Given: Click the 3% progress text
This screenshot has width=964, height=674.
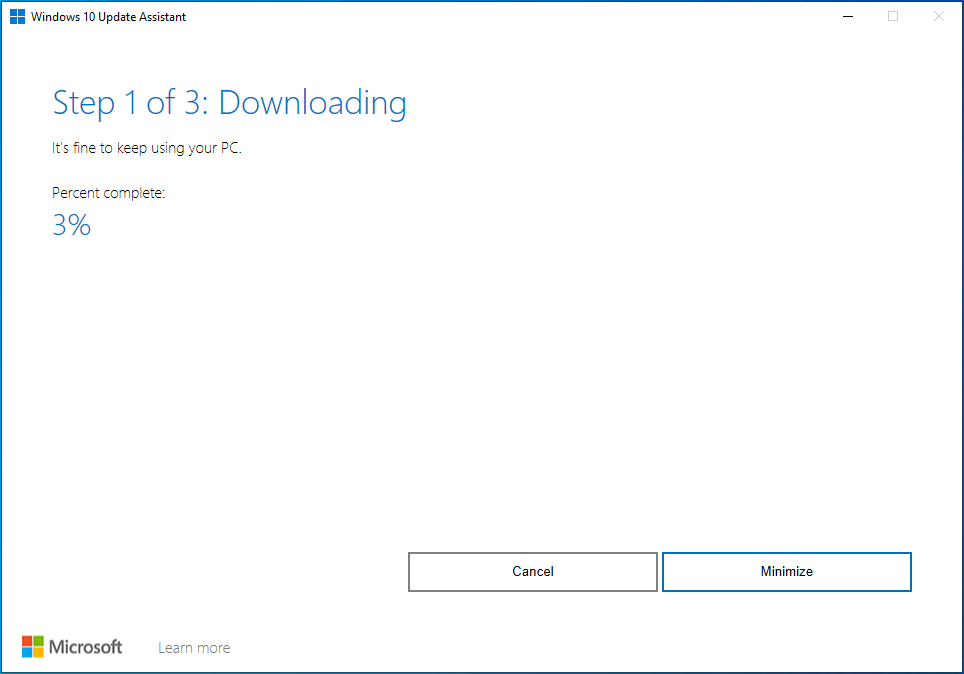Looking at the screenshot, I should (70, 225).
